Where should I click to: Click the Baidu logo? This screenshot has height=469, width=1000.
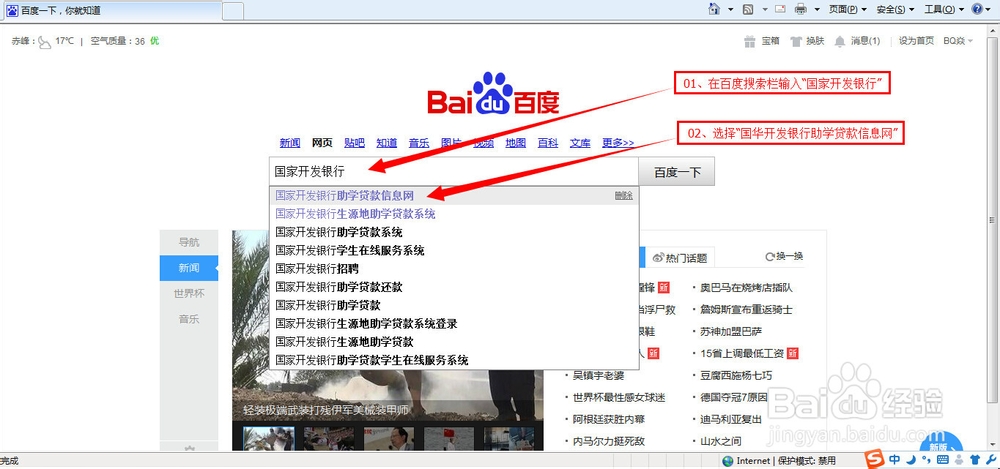coord(493,93)
